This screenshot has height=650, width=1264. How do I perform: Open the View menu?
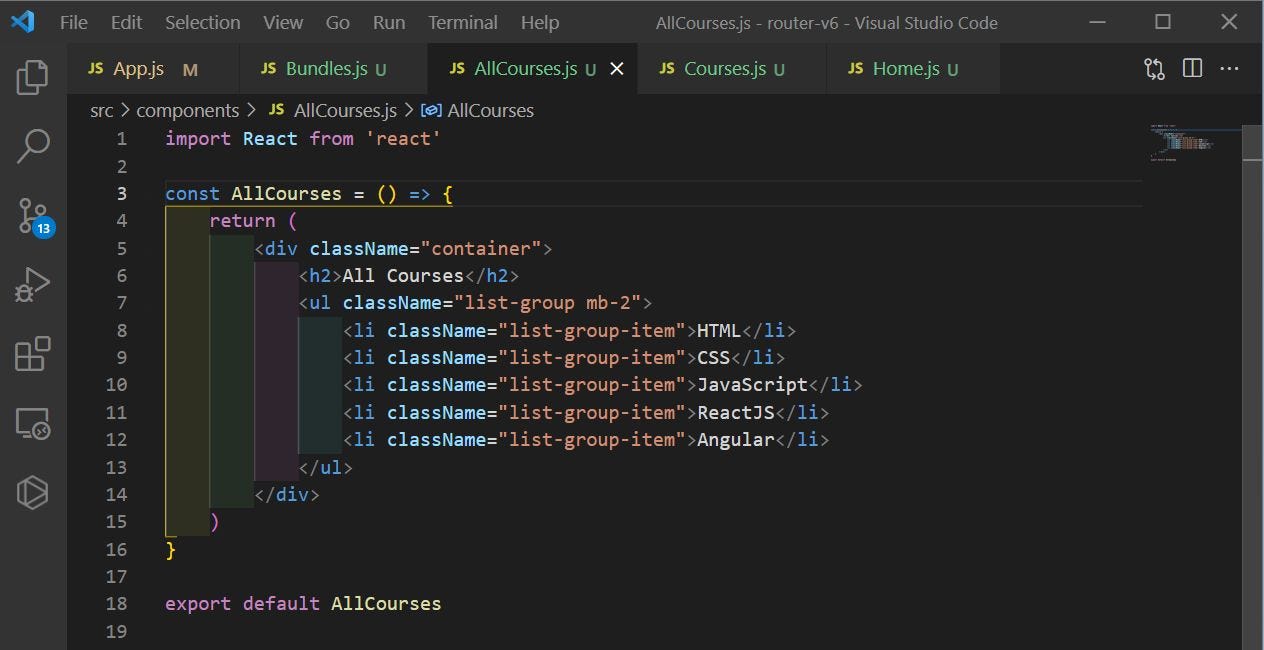click(283, 22)
